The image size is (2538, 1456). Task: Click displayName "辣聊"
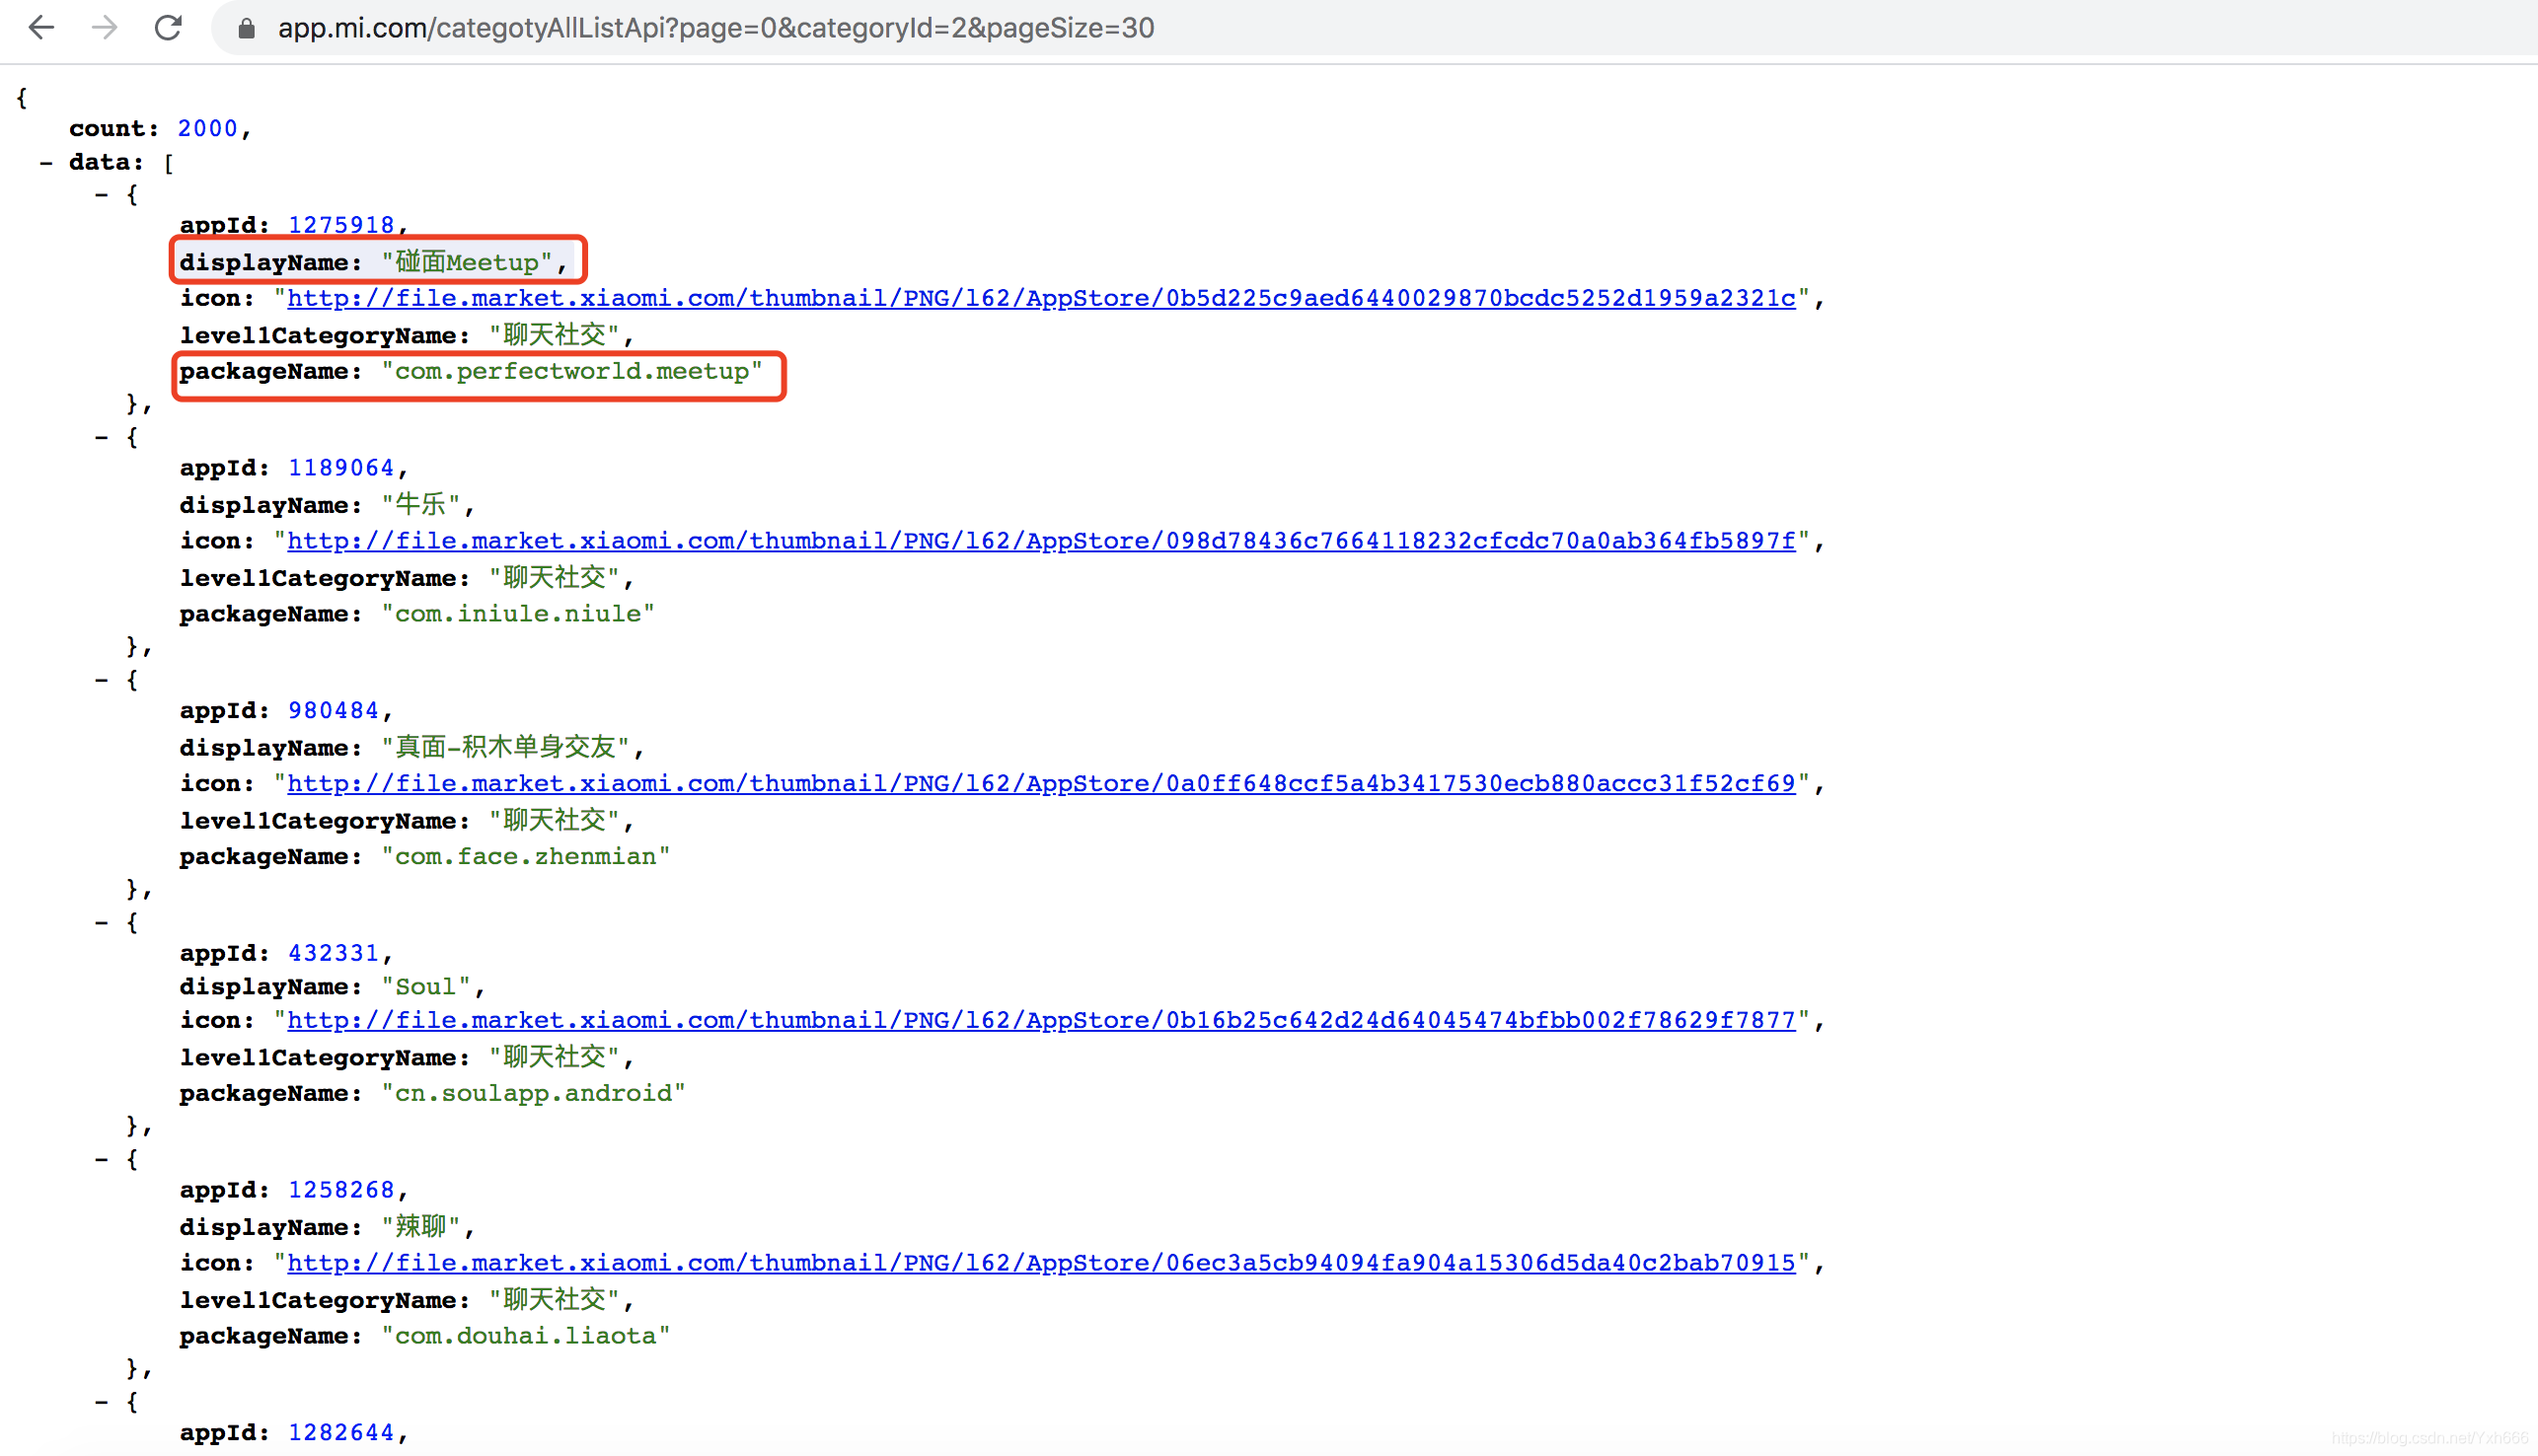(421, 1227)
